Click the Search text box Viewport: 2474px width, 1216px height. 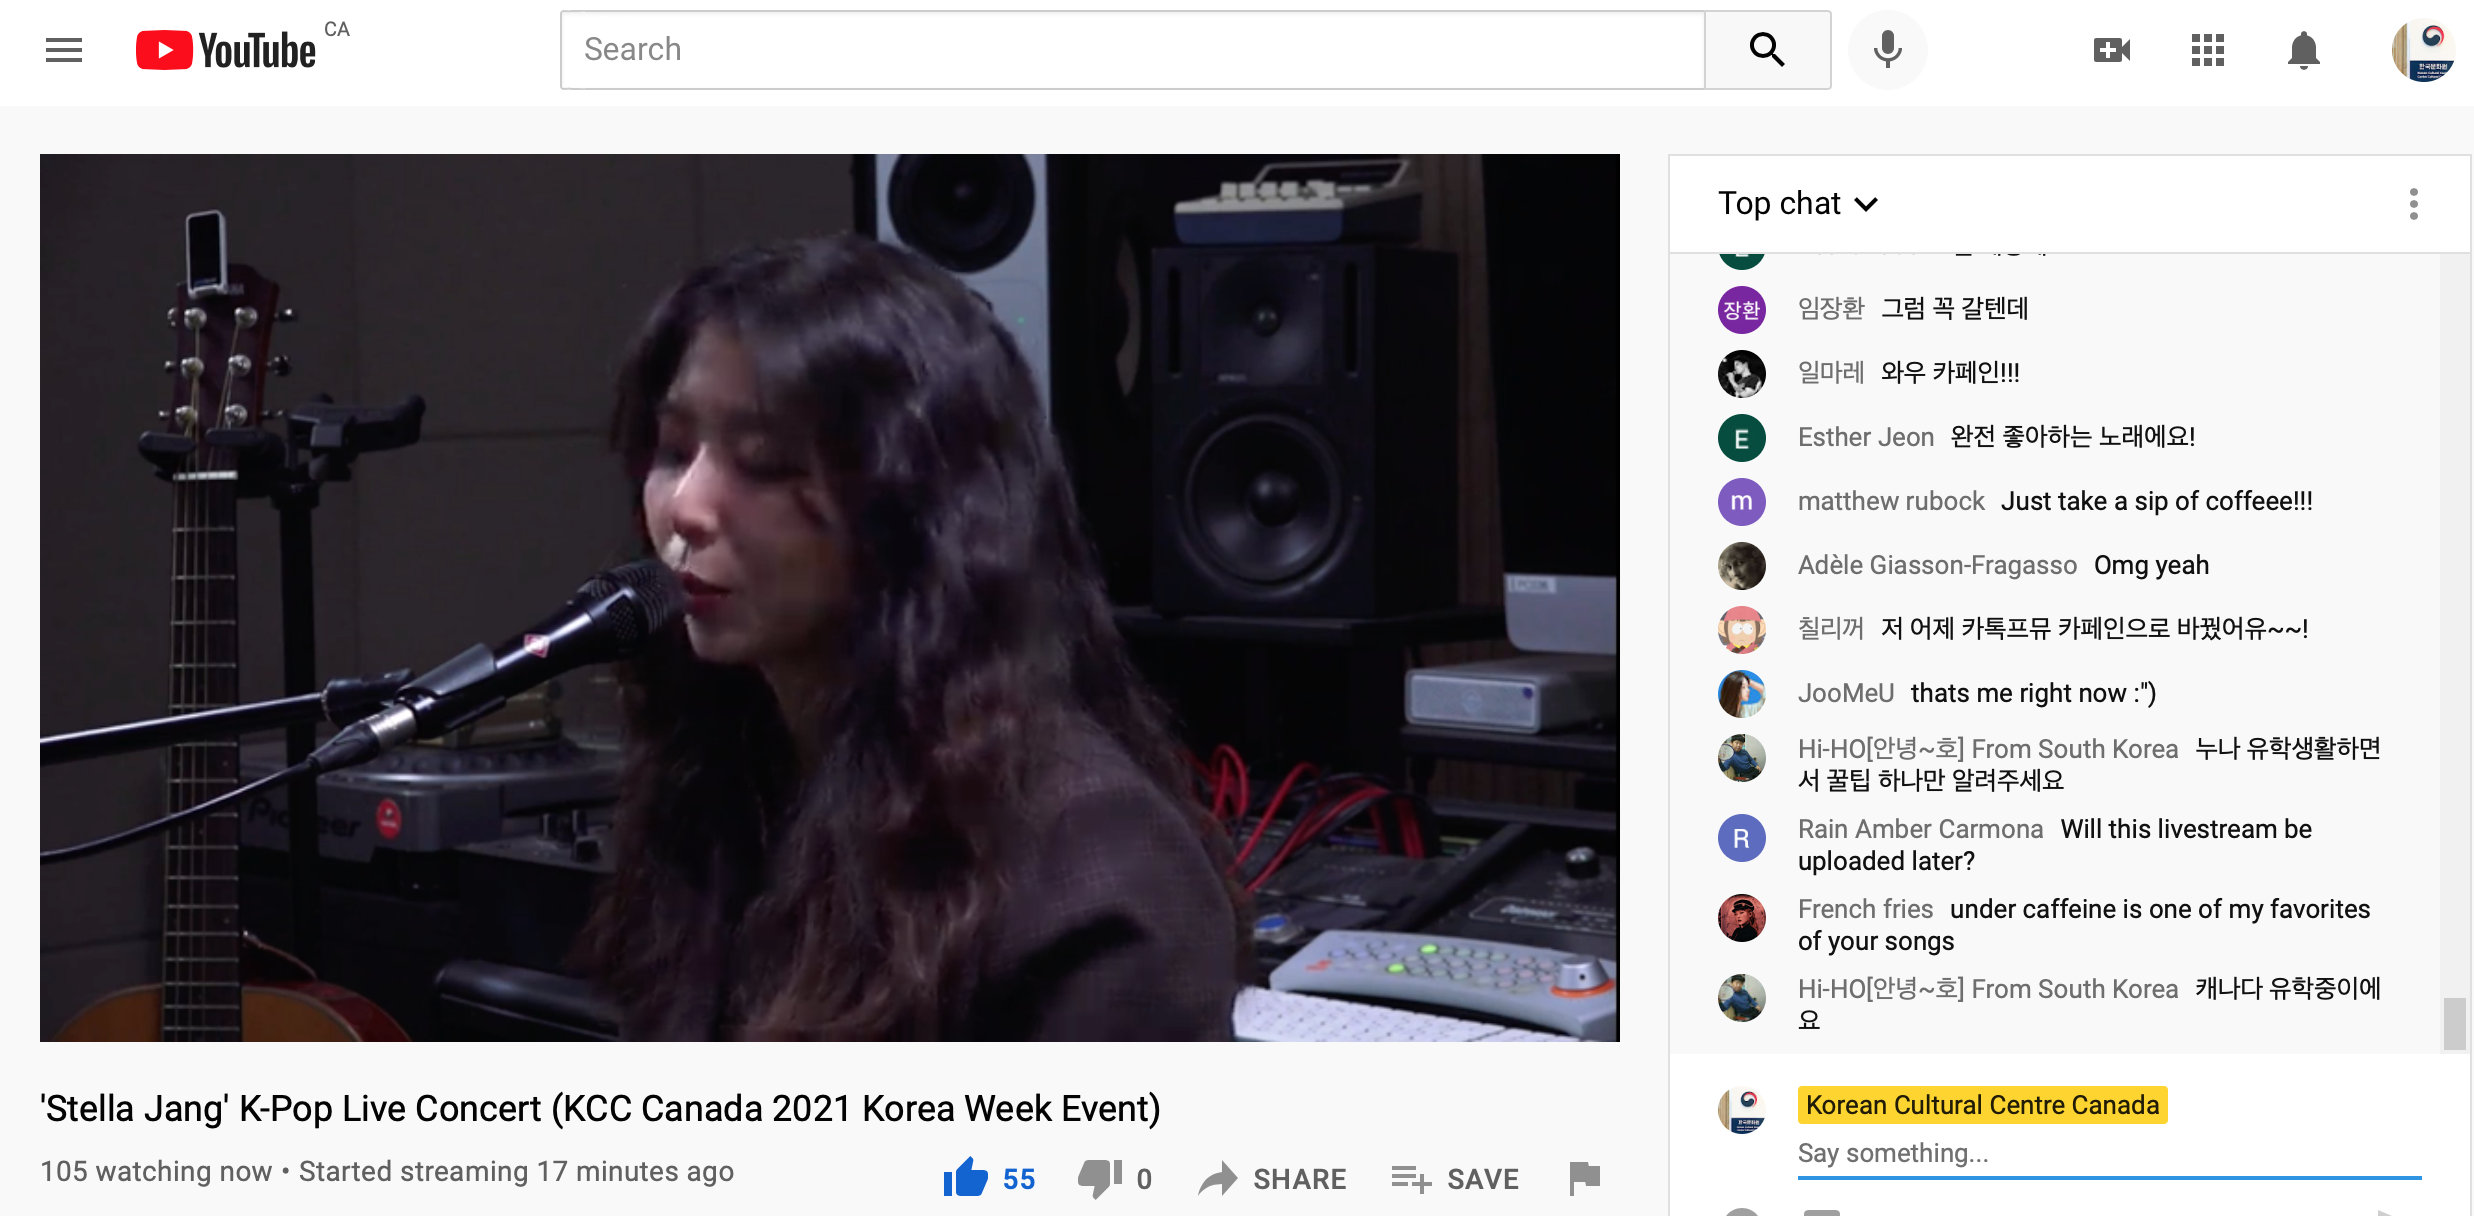pyautogui.click(x=1133, y=50)
